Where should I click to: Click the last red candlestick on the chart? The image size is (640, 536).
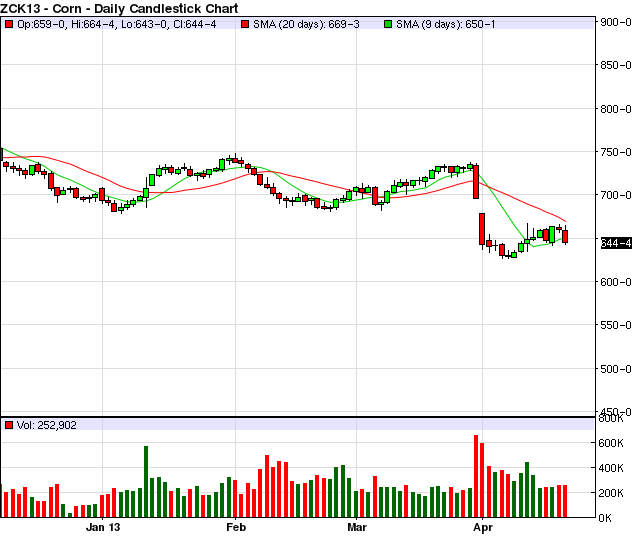[x=565, y=236]
